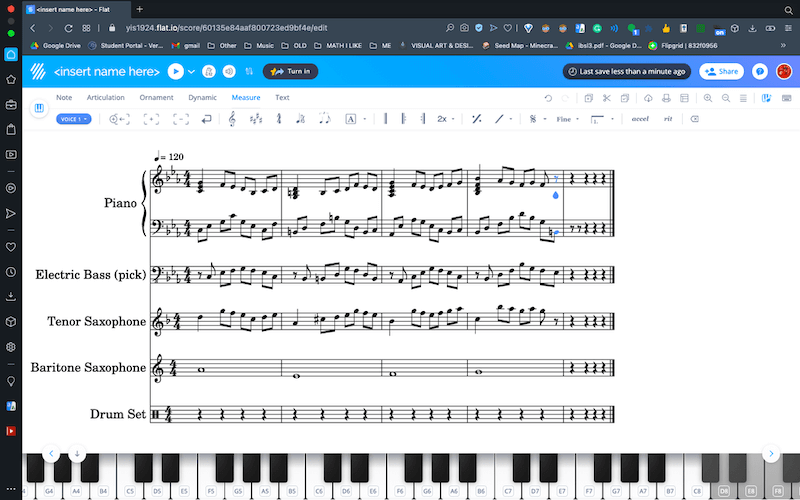This screenshot has height=500, width=800.
Task: Click the scissors cut icon
Action: (605, 98)
